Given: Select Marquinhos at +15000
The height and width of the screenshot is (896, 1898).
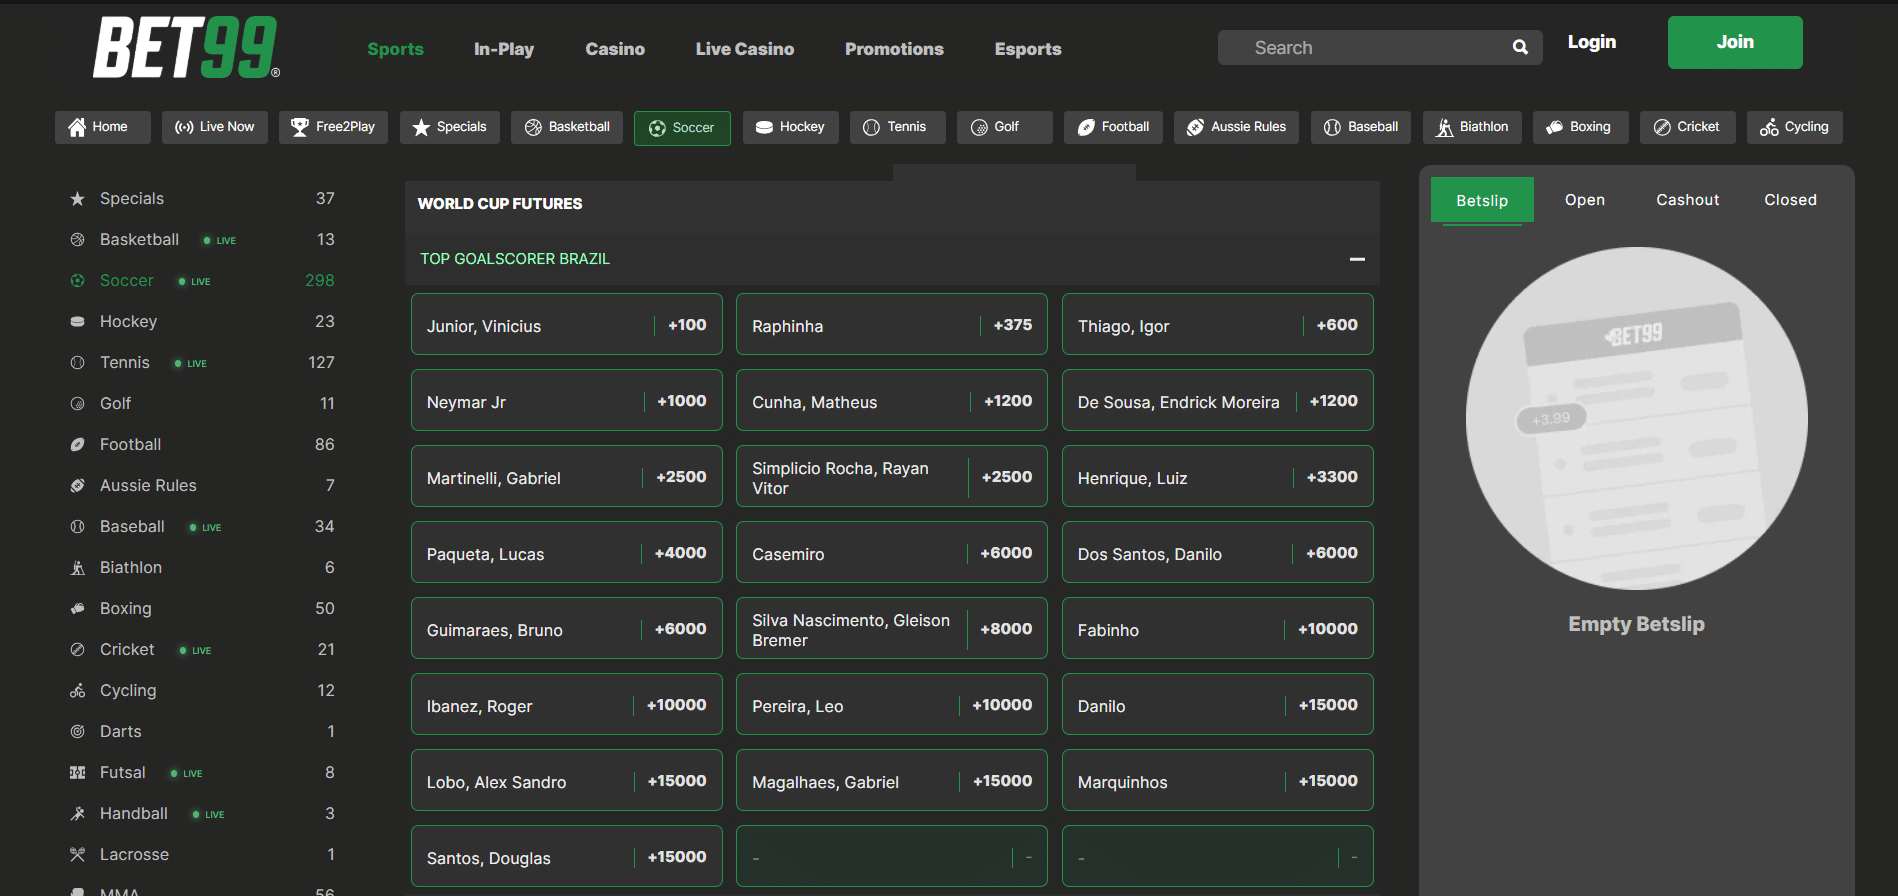Looking at the screenshot, I should click(1218, 780).
